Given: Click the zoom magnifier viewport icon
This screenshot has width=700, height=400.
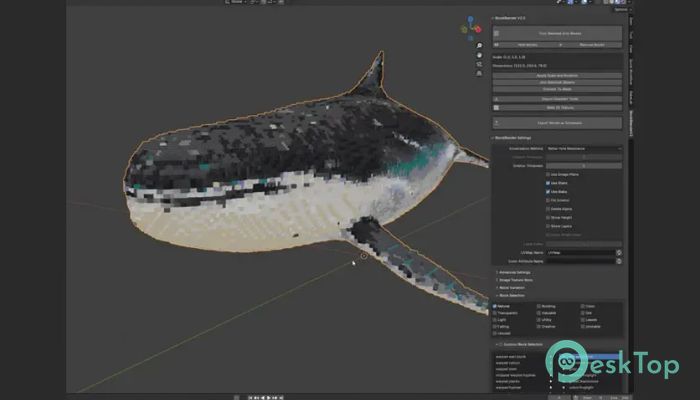Looking at the screenshot, I should pos(479,46).
